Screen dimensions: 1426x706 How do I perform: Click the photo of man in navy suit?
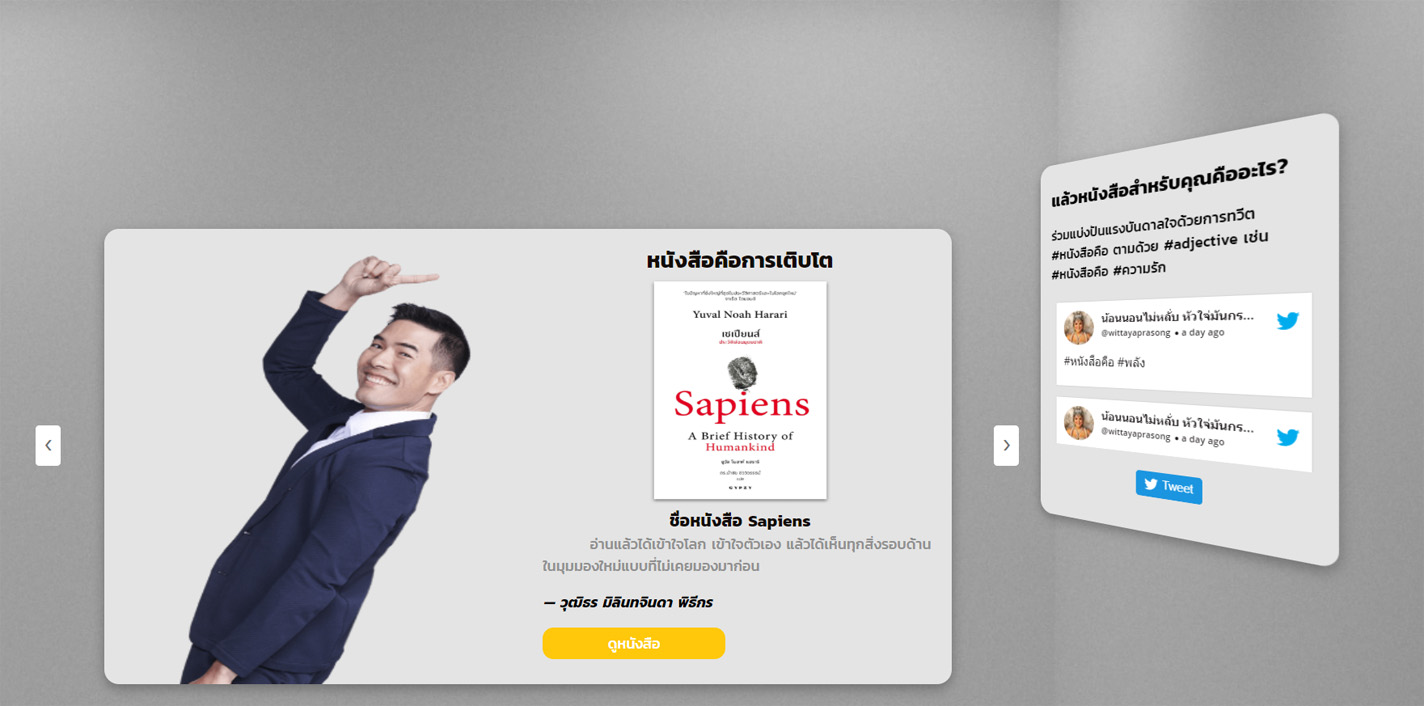click(328, 470)
